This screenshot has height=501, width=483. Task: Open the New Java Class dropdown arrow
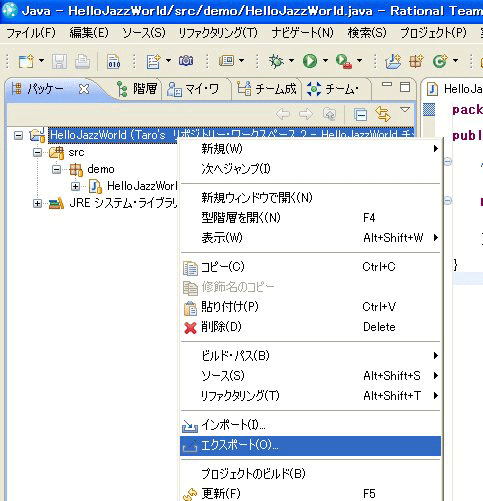[x=455, y=61]
